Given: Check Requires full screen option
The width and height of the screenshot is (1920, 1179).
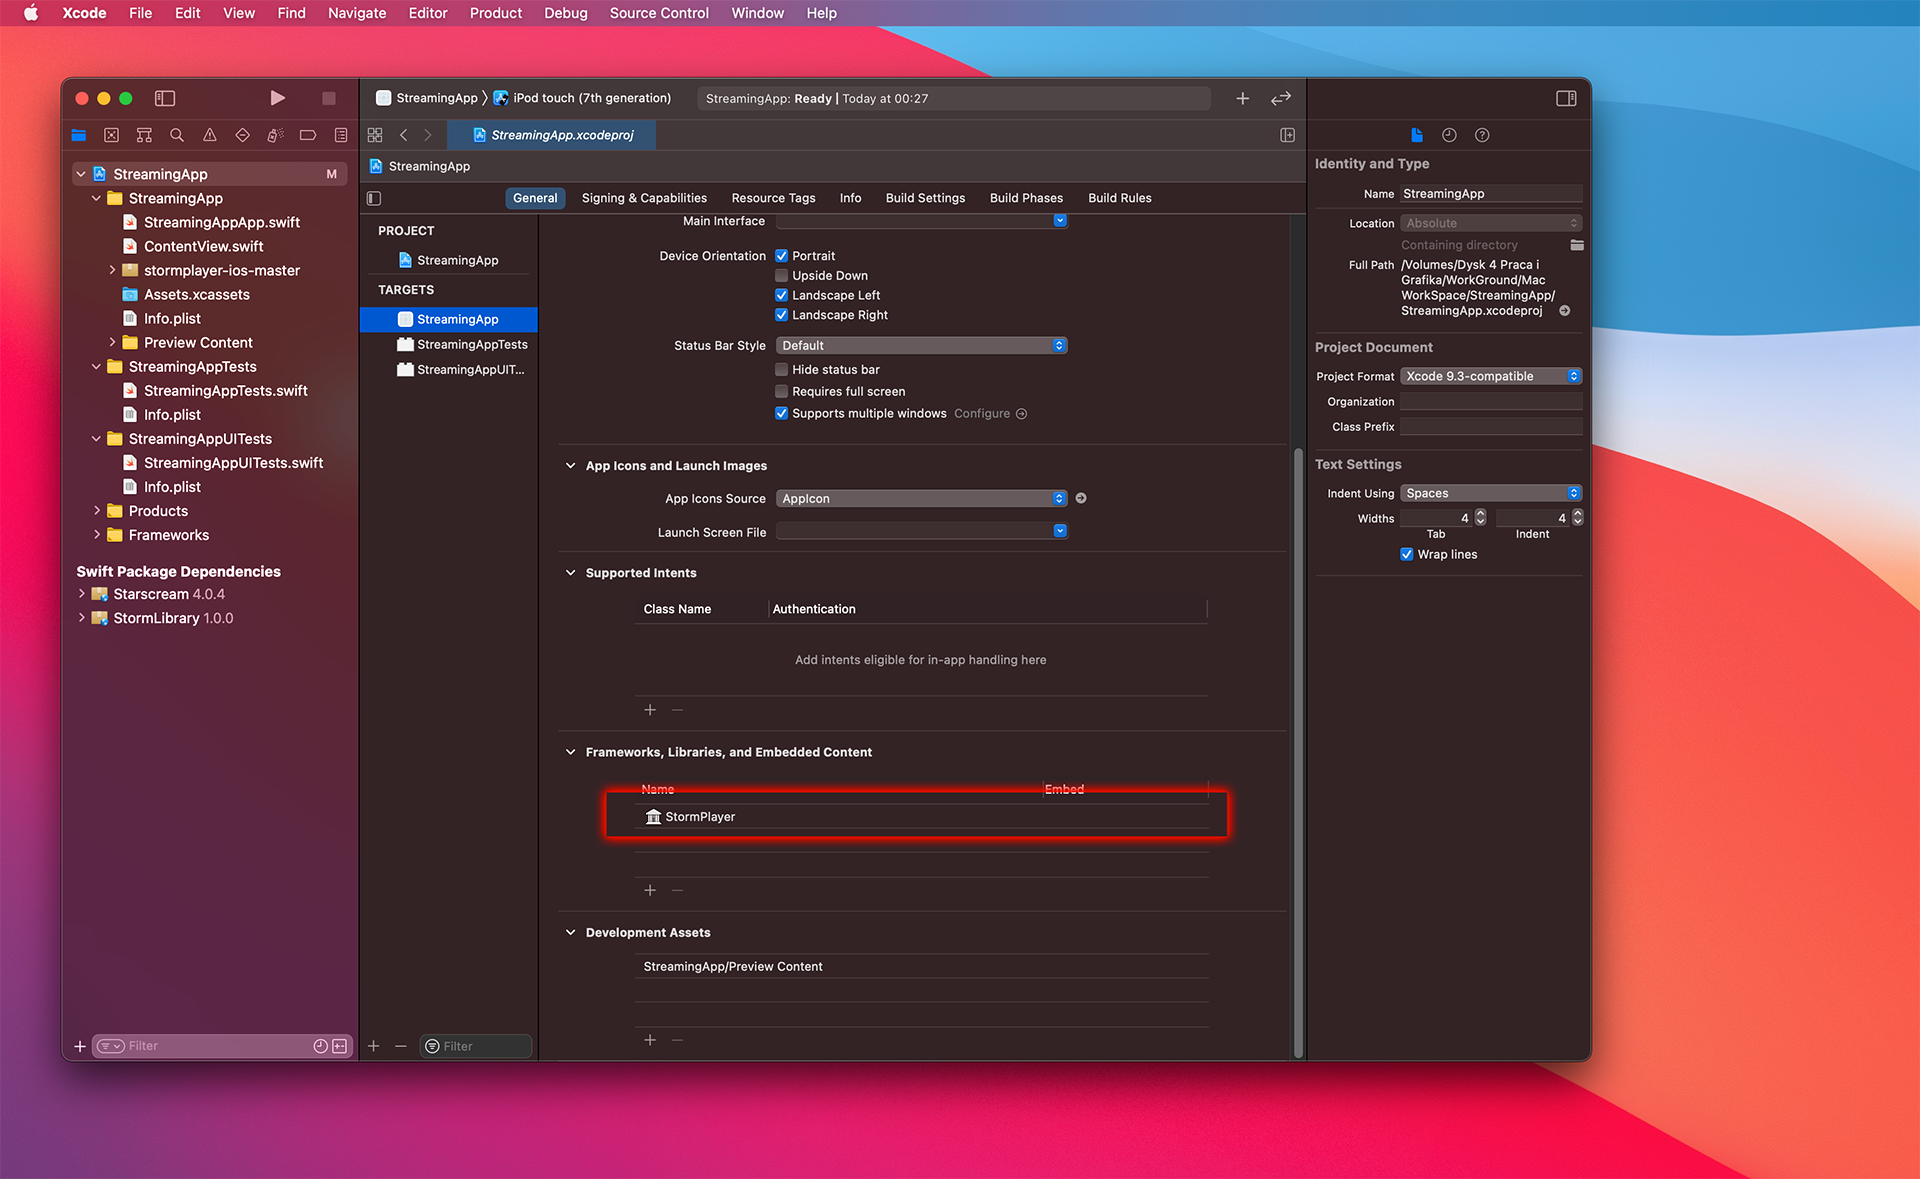Looking at the screenshot, I should pos(781,392).
